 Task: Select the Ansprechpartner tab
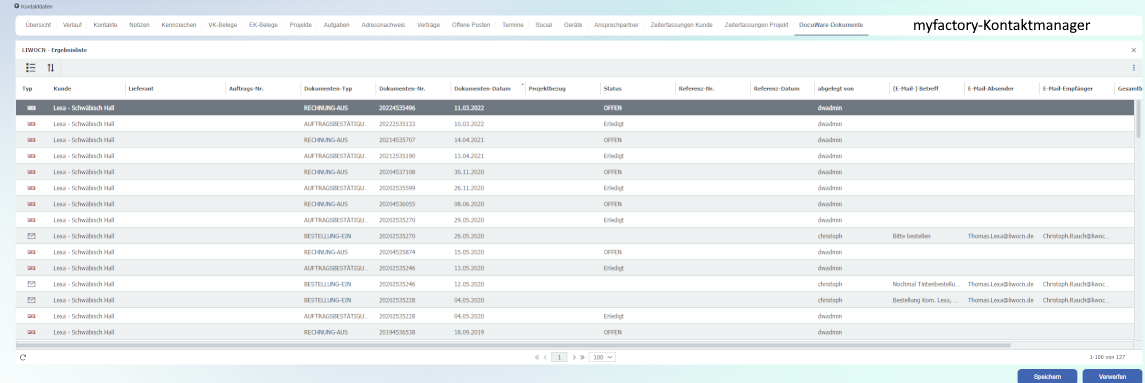pos(617,25)
